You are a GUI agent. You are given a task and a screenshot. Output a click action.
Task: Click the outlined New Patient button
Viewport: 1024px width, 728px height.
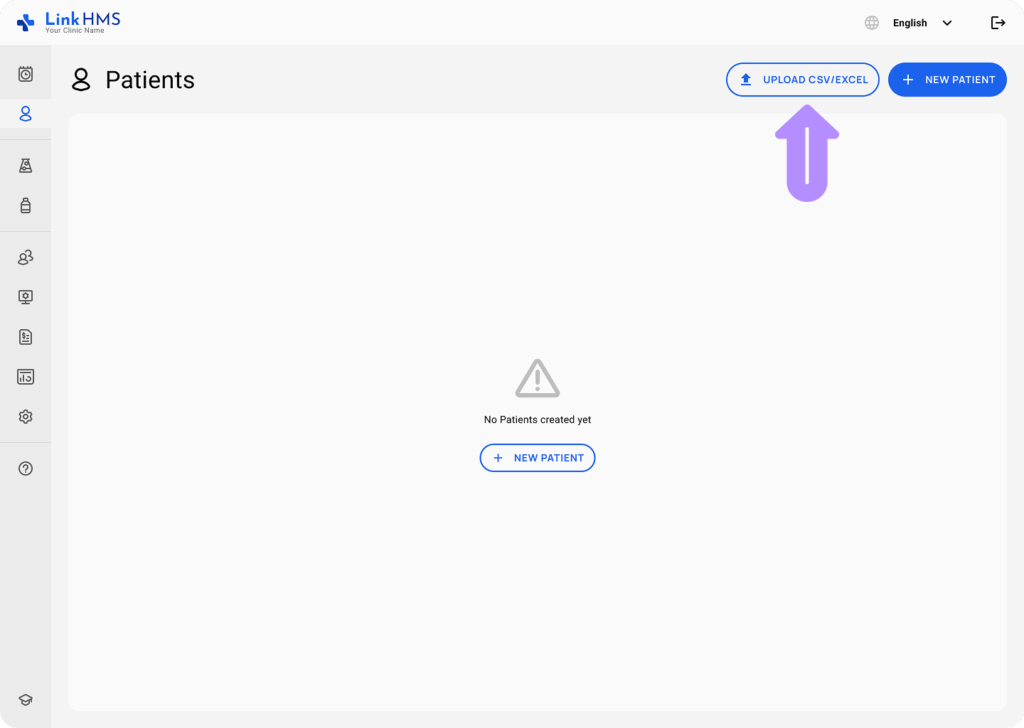[x=537, y=458]
